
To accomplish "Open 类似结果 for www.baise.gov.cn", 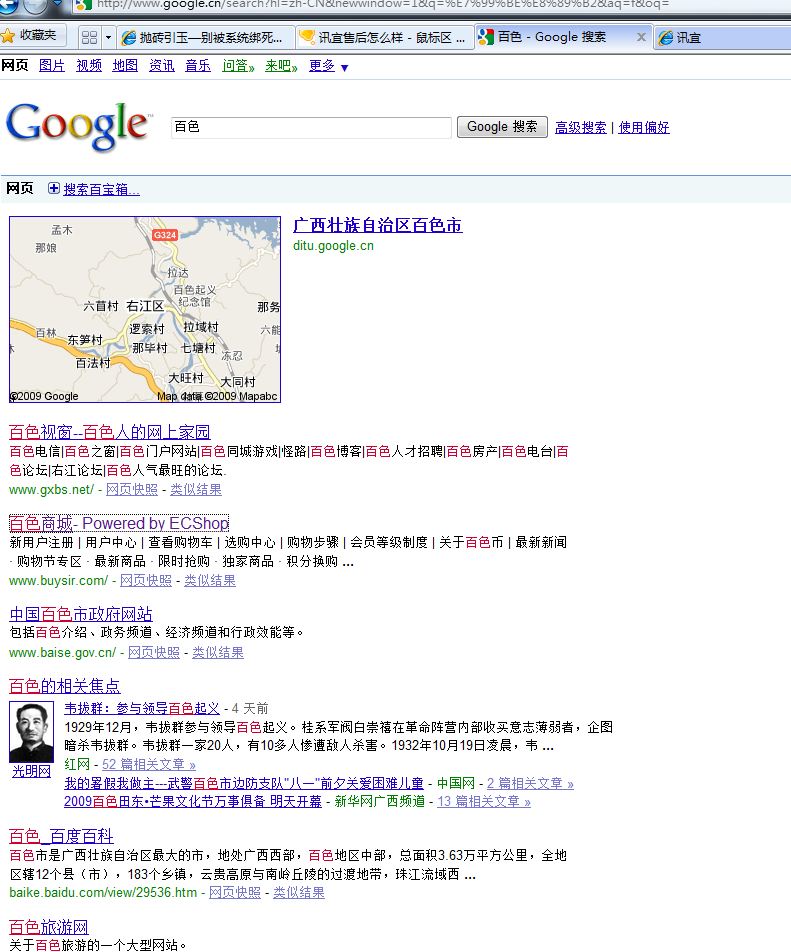I will point(217,653).
